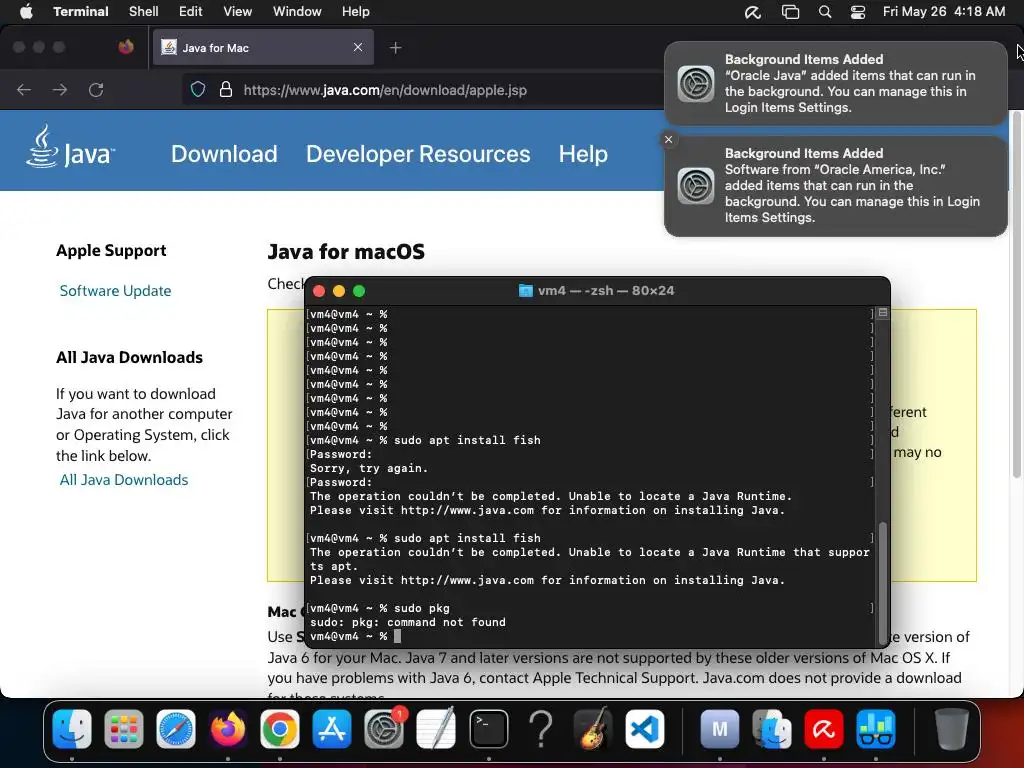Close the Java for Mac tab
Screen dimensions: 1024x768
coord(358,47)
